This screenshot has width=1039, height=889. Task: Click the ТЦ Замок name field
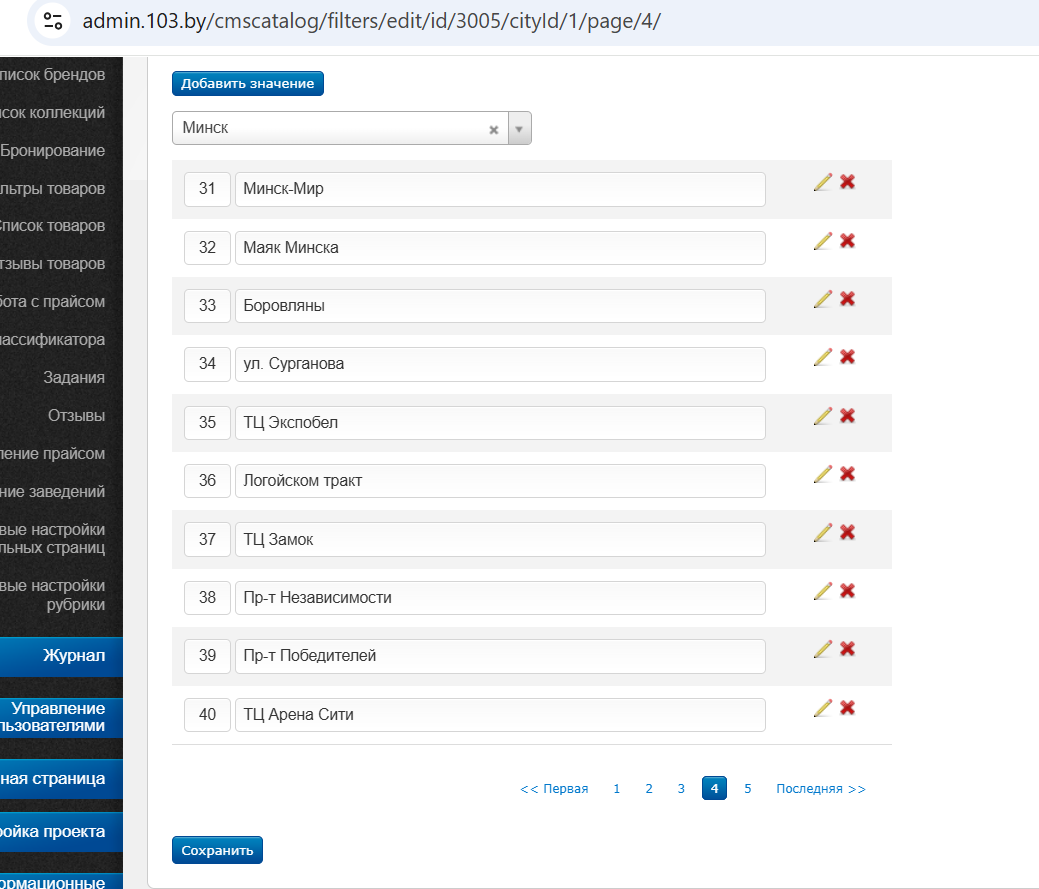pyautogui.click(x=500, y=539)
